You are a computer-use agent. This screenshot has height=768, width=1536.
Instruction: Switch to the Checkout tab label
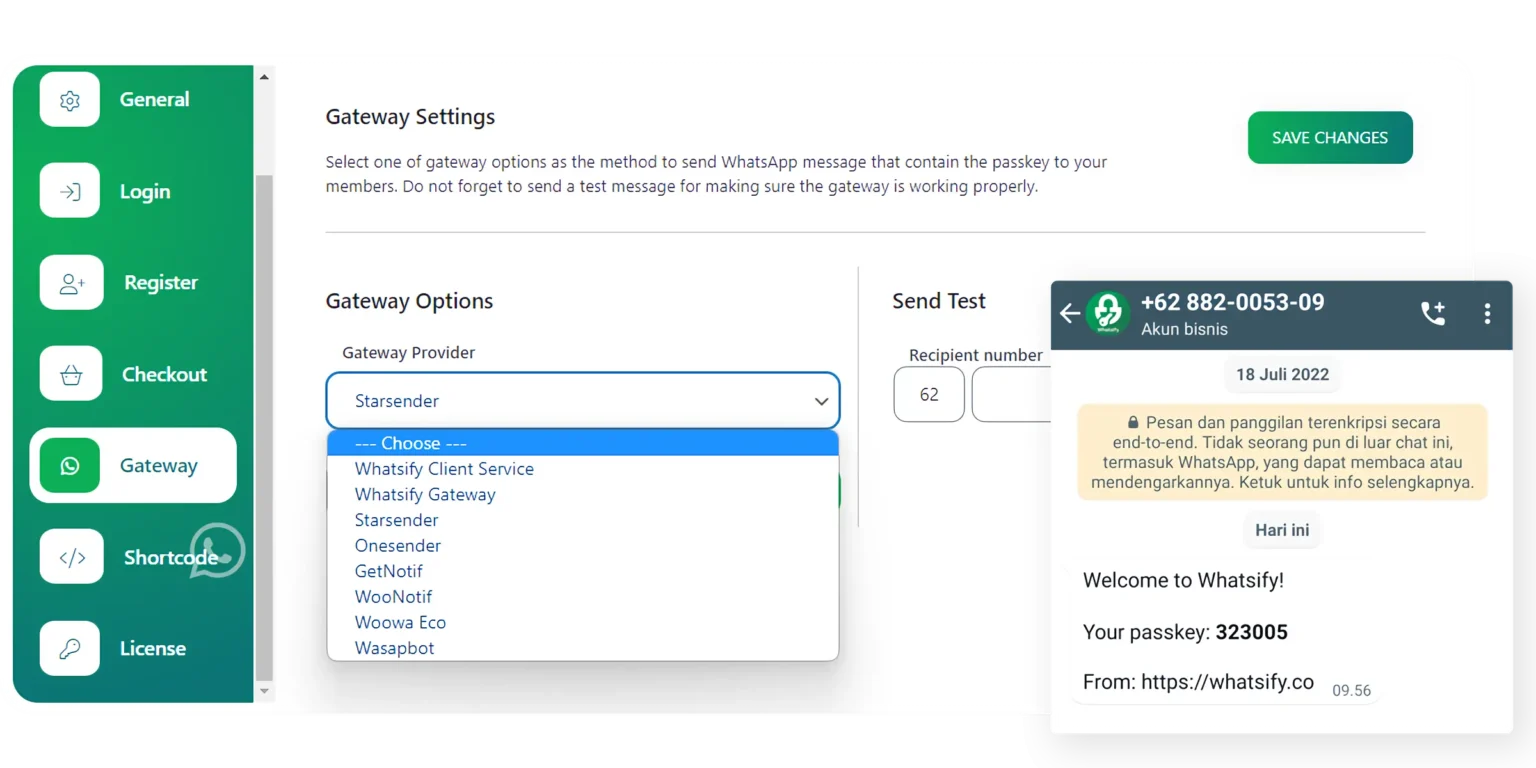click(x=164, y=374)
